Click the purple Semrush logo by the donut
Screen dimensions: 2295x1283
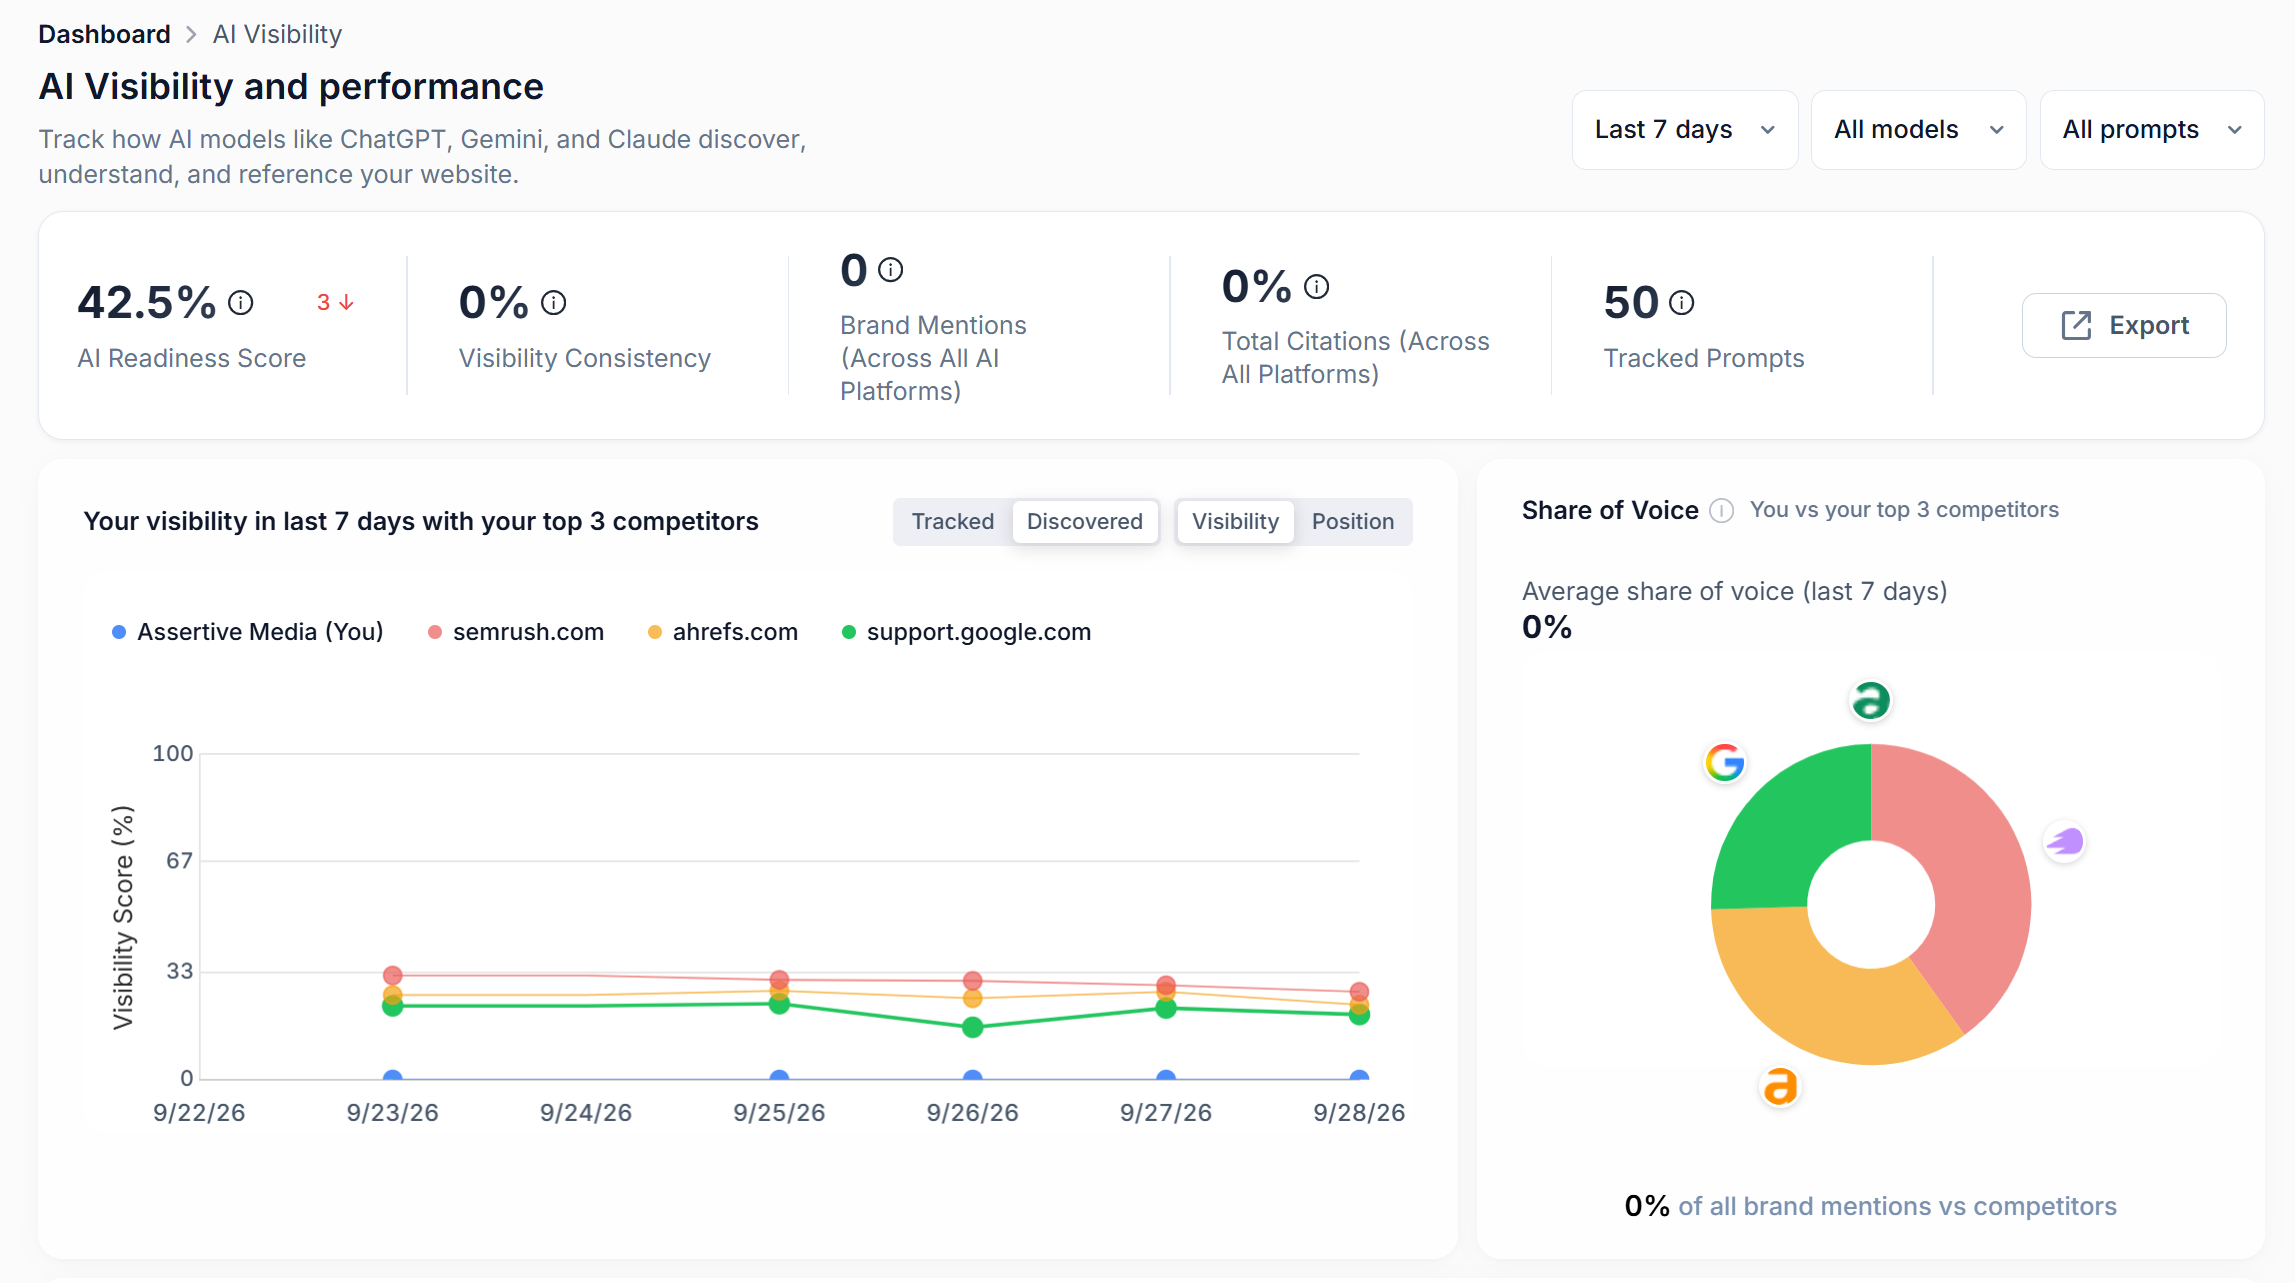click(x=2065, y=842)
